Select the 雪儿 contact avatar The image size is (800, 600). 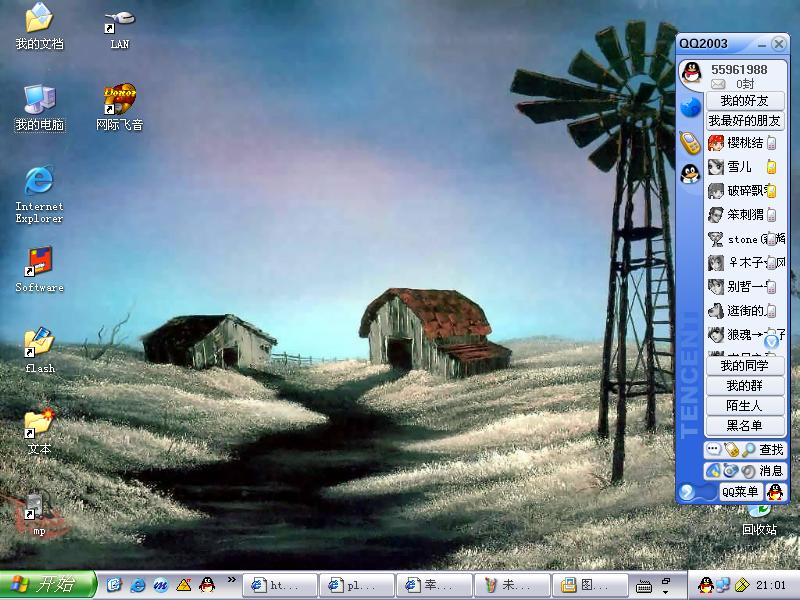point(716,167)
